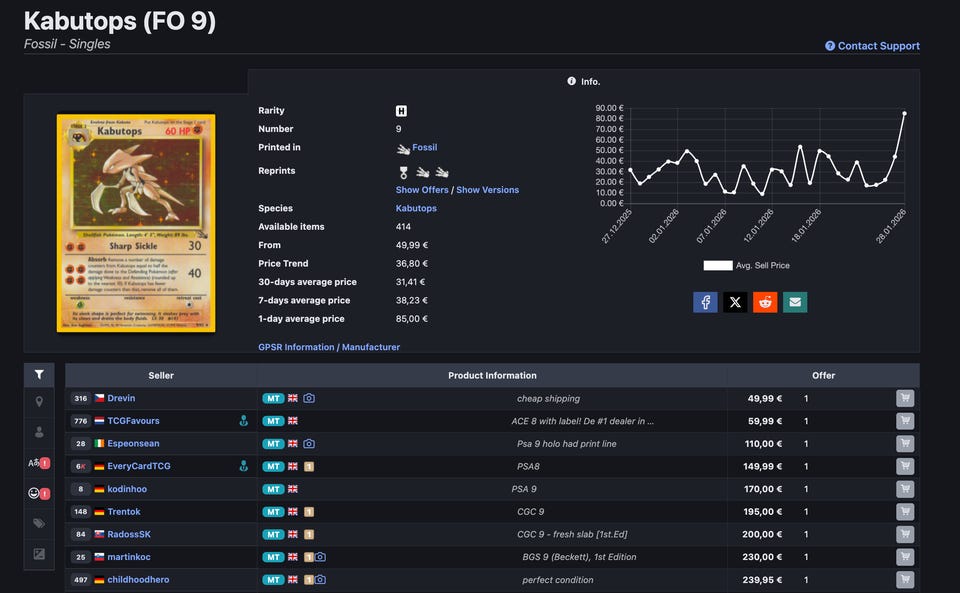Click the 'CGC 9 - fresh slab [1st.Ed]' comment
Viewport: 960px width, 593px height.
(572, 534)
